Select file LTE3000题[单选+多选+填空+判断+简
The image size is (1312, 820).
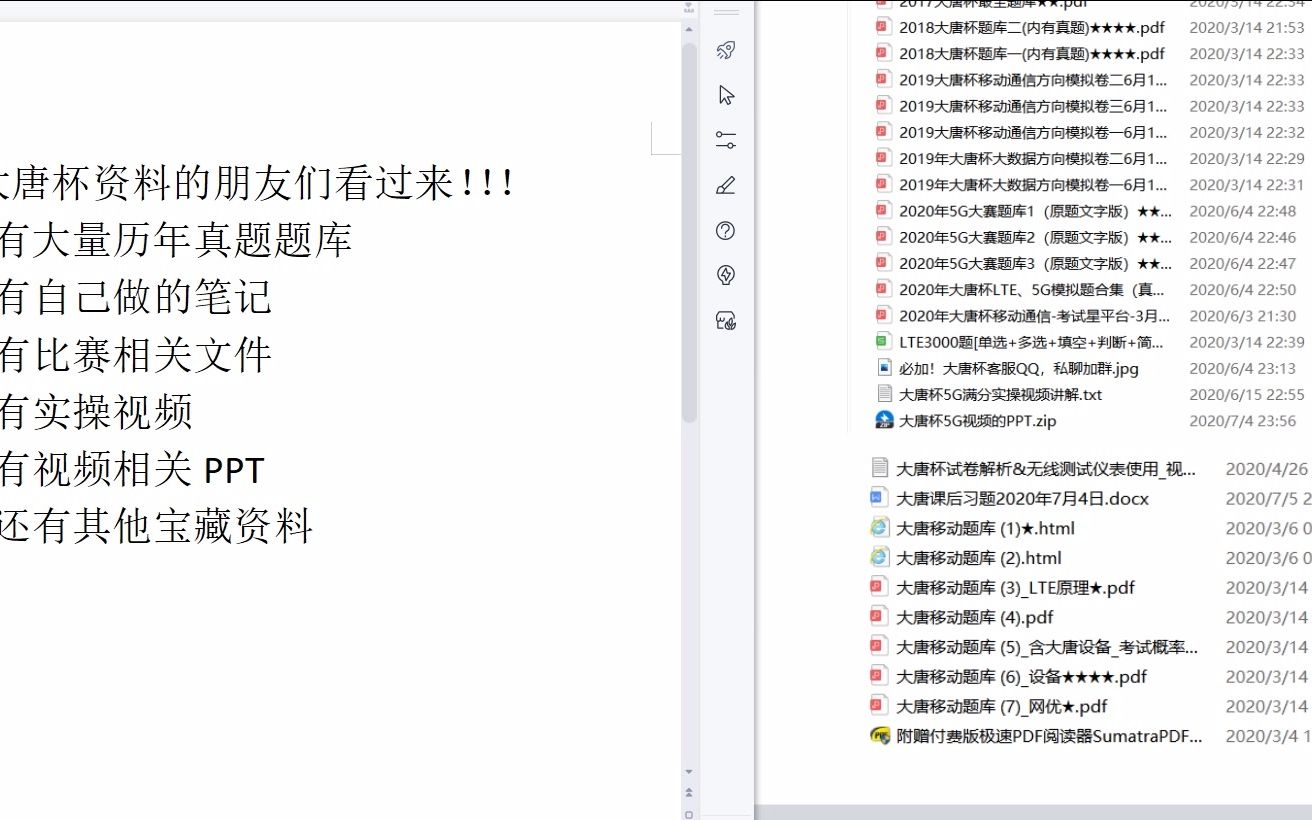(1032, 342)
